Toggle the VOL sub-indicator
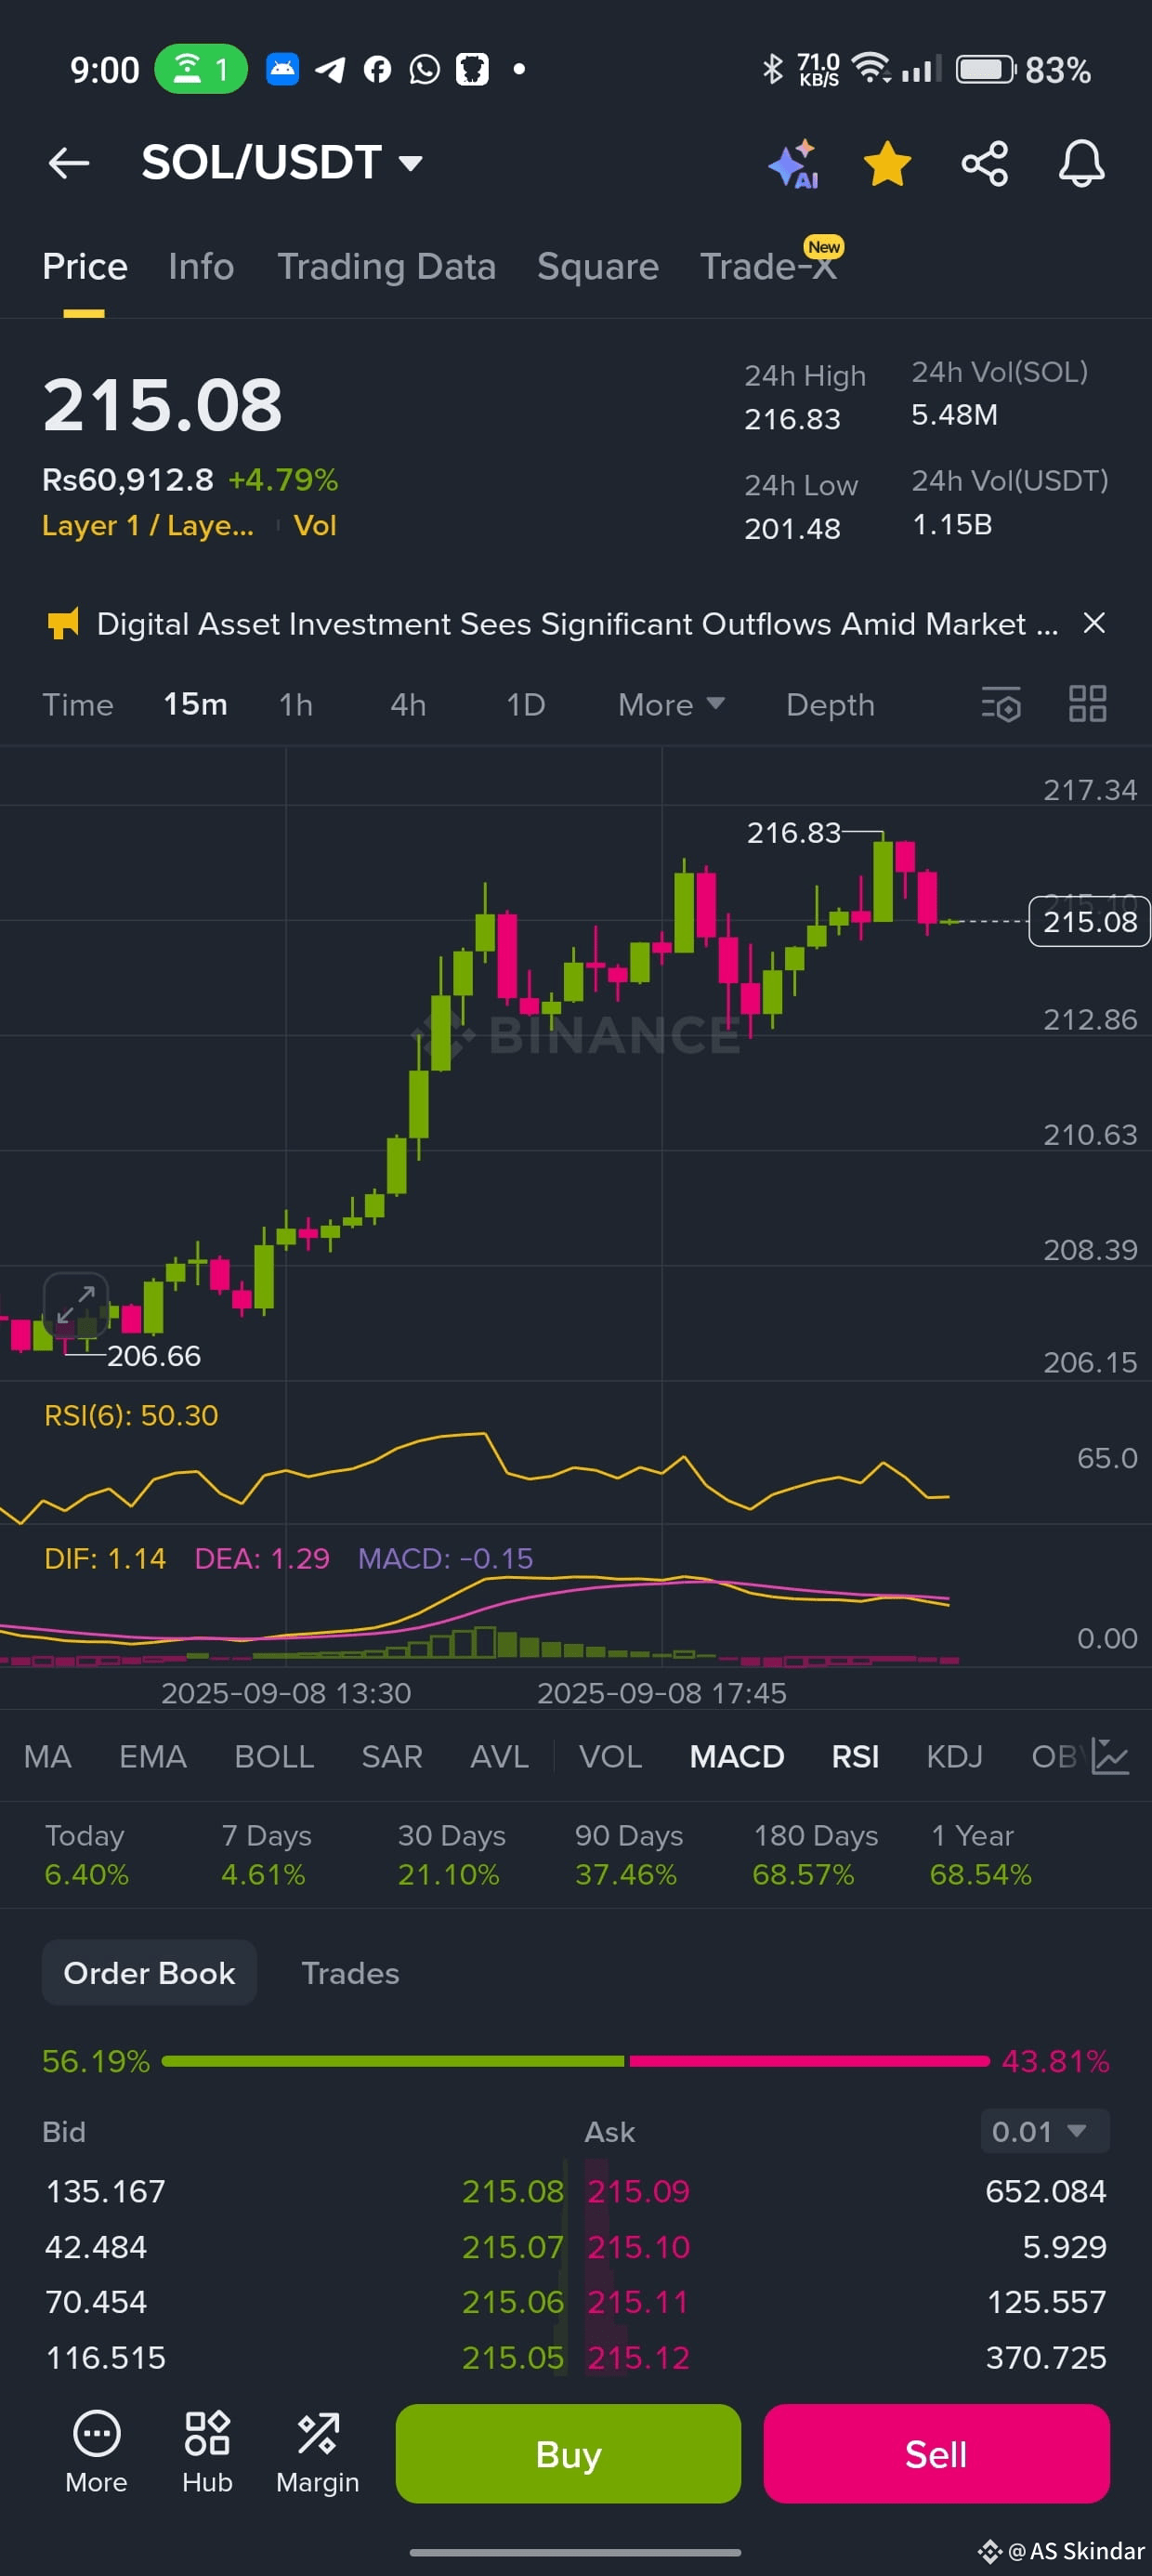Image resolution: width=1152 pixels, height=2576 pixels. [611, 1756]
